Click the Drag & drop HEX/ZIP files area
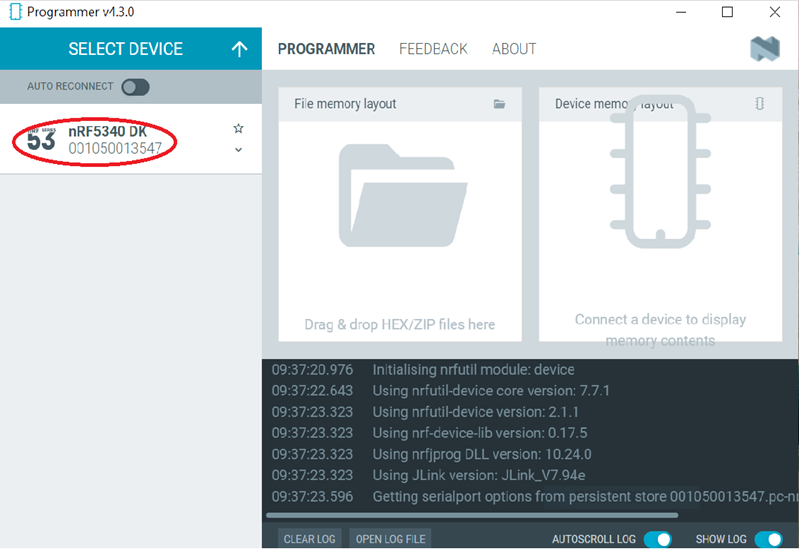 (399, 324)
